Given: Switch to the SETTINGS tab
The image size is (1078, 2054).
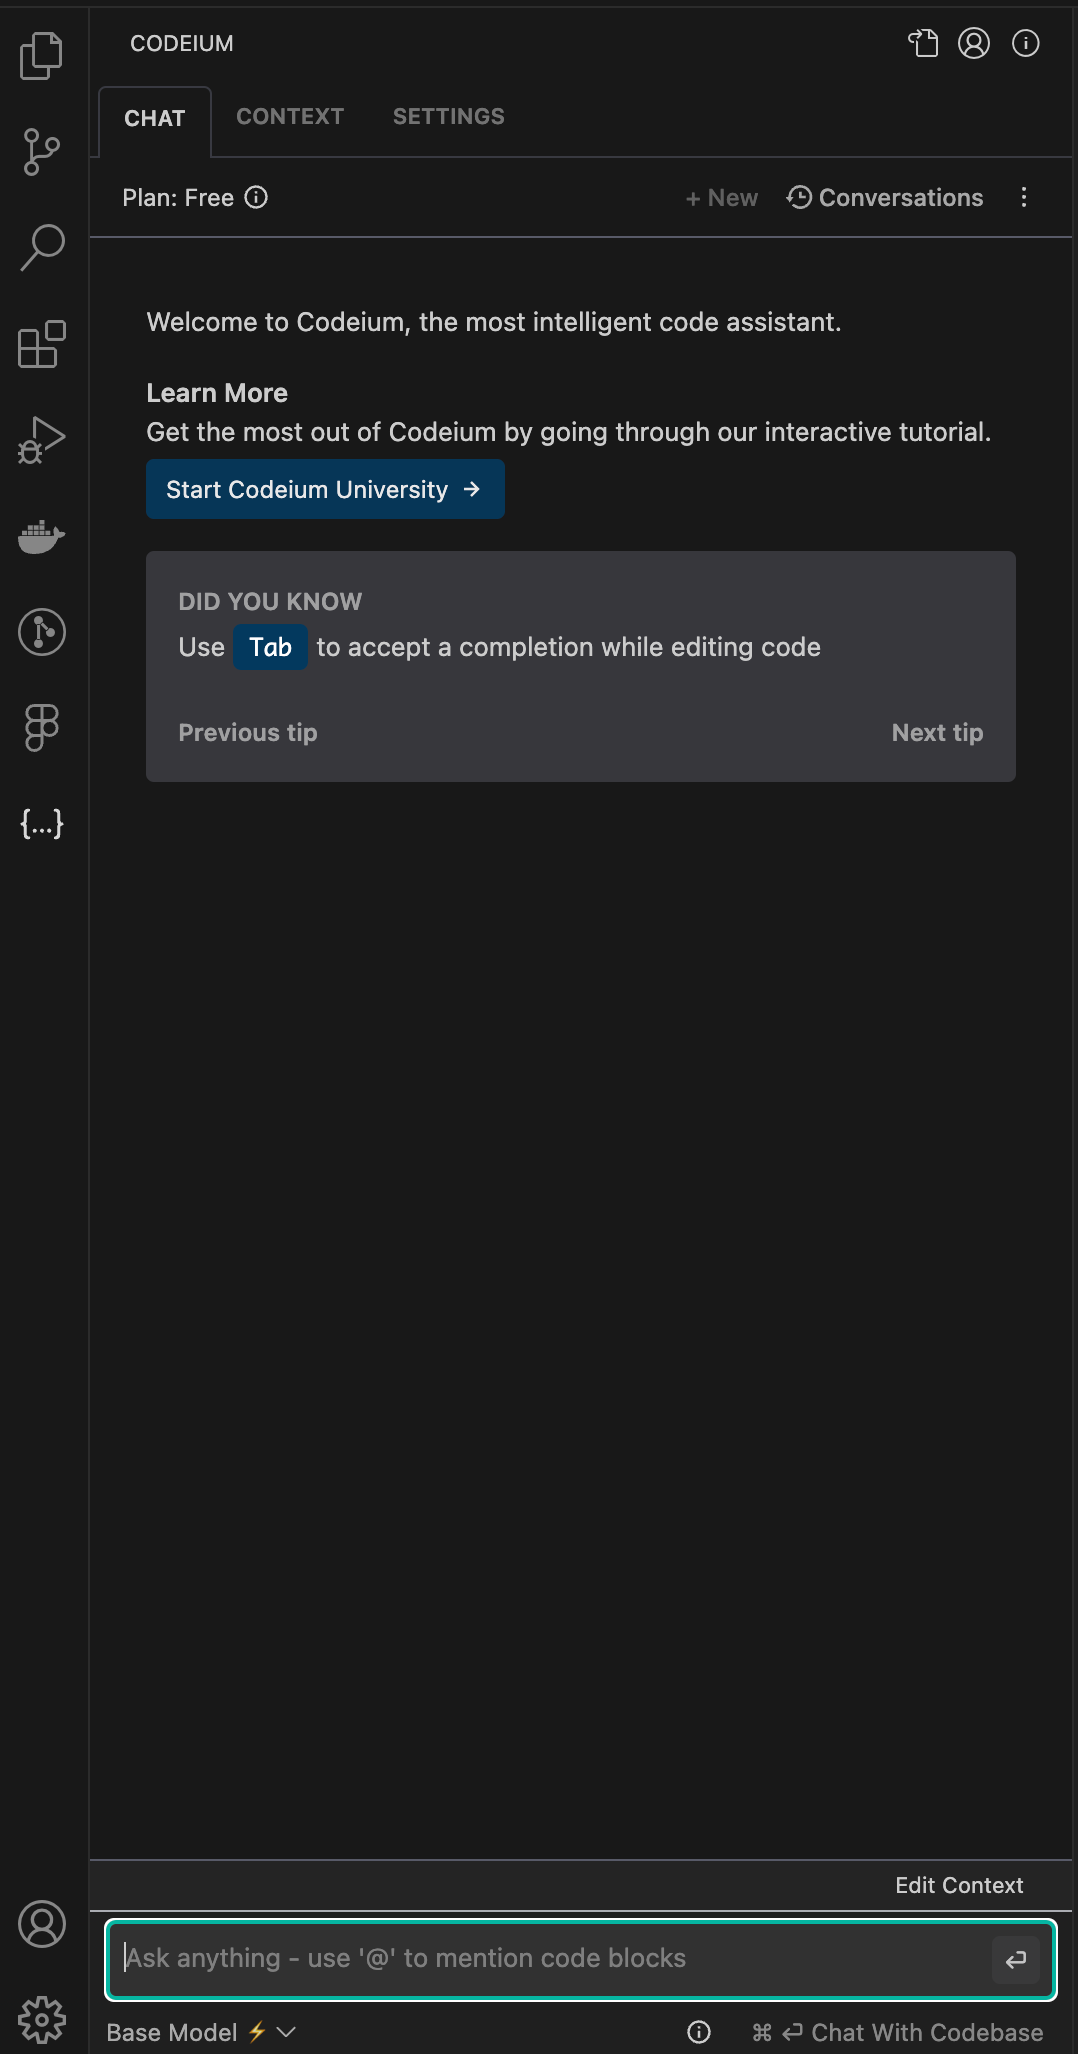Looking at the screenshot, I should pyautogui.click(x=449, y=116).
